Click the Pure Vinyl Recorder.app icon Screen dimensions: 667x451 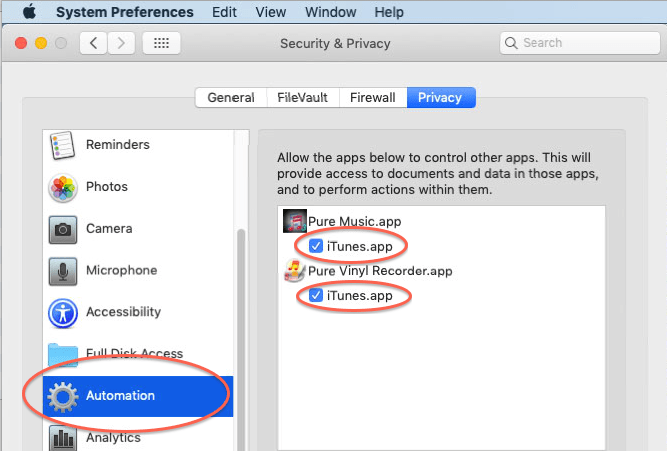pyautogui.click(x=294, y=271)
